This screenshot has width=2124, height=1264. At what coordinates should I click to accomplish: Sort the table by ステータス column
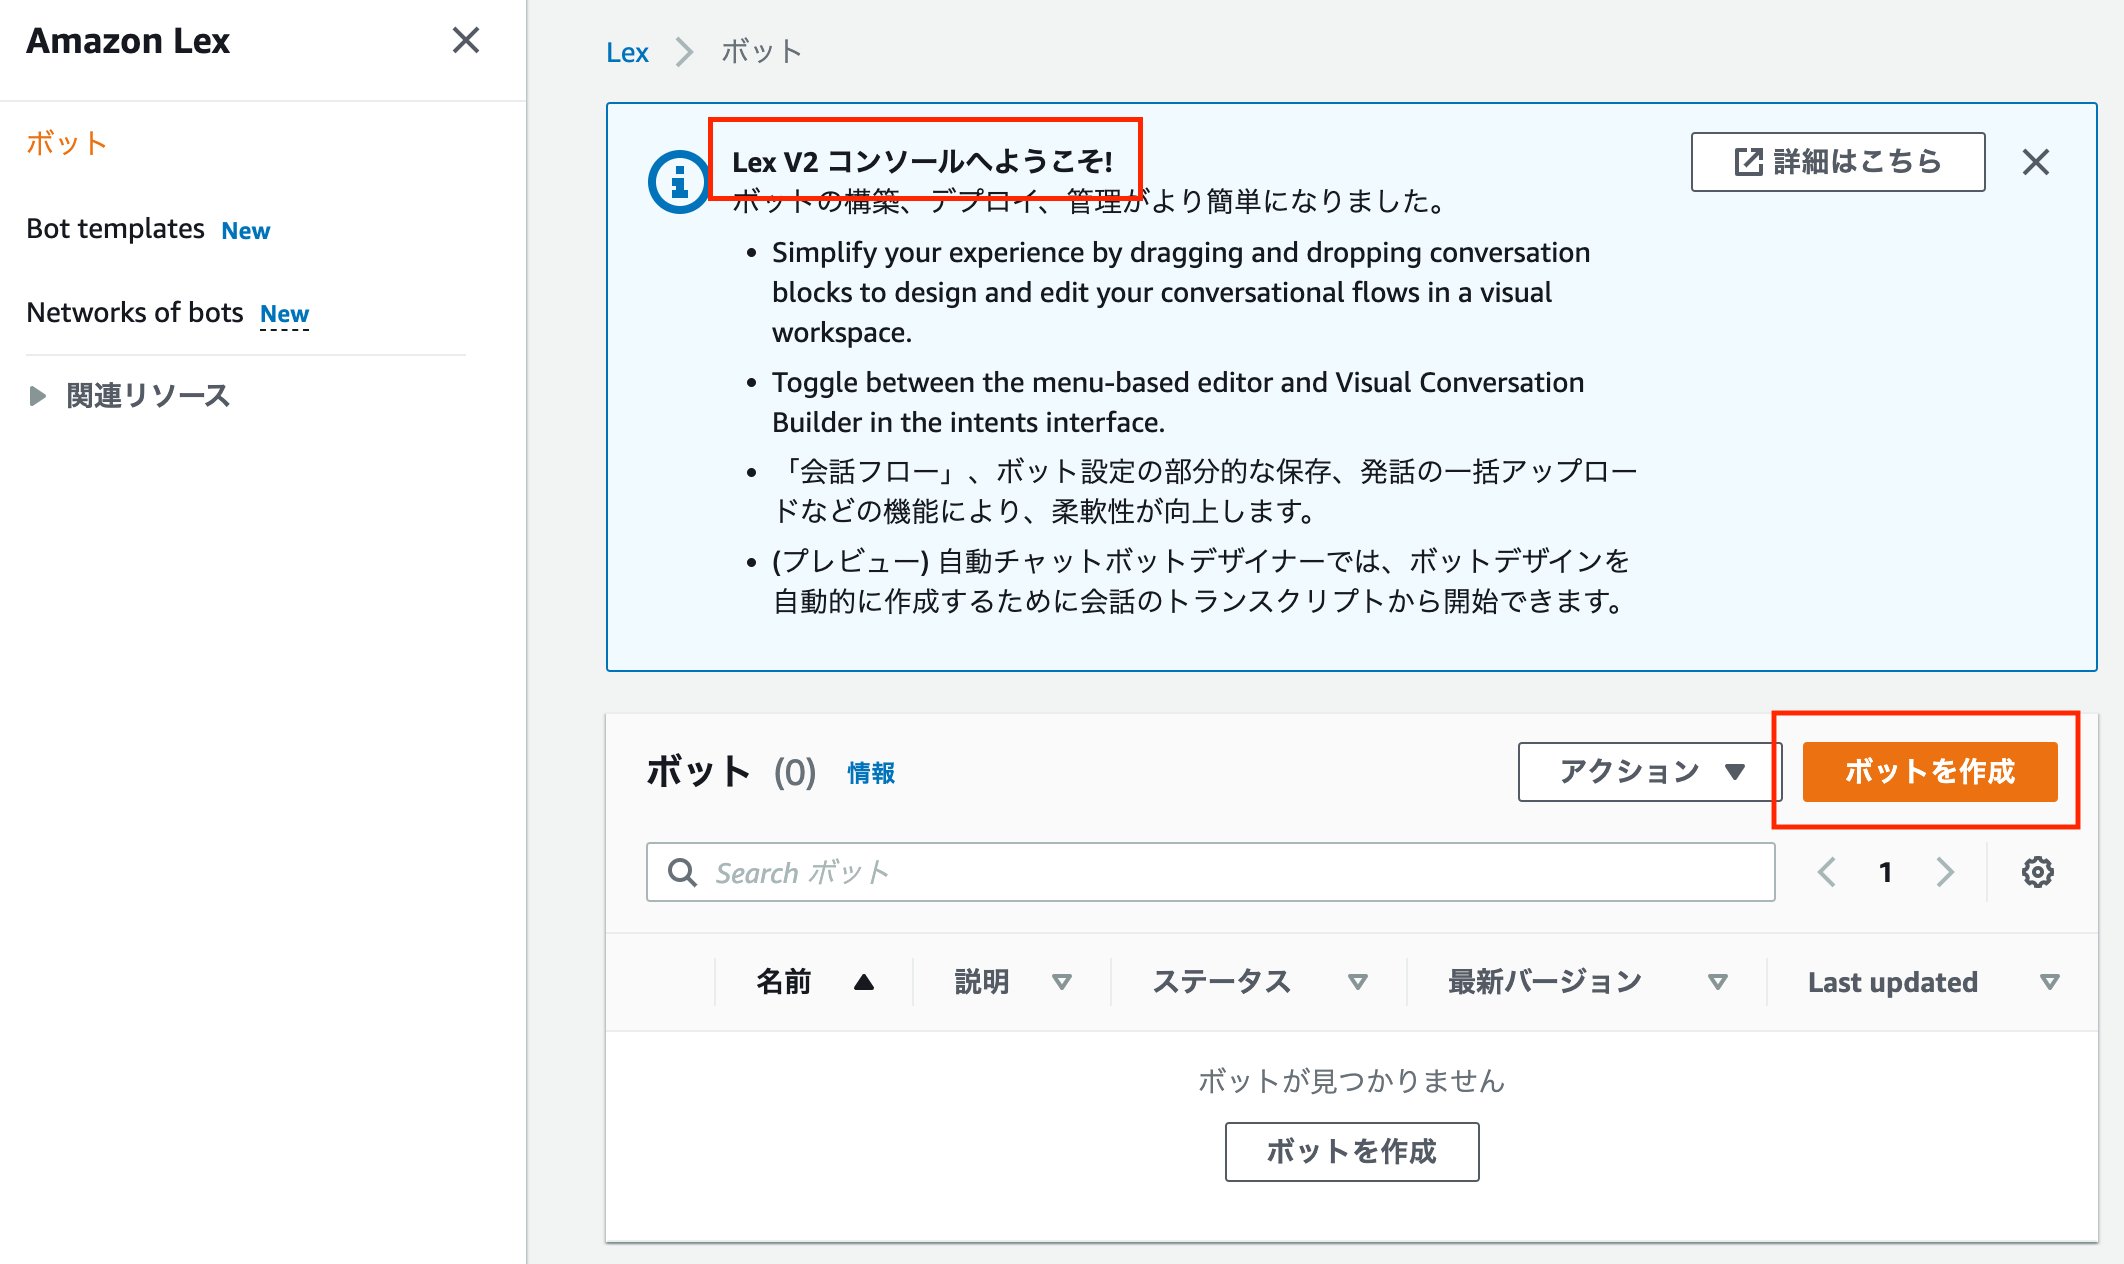tap(1260, 982)
